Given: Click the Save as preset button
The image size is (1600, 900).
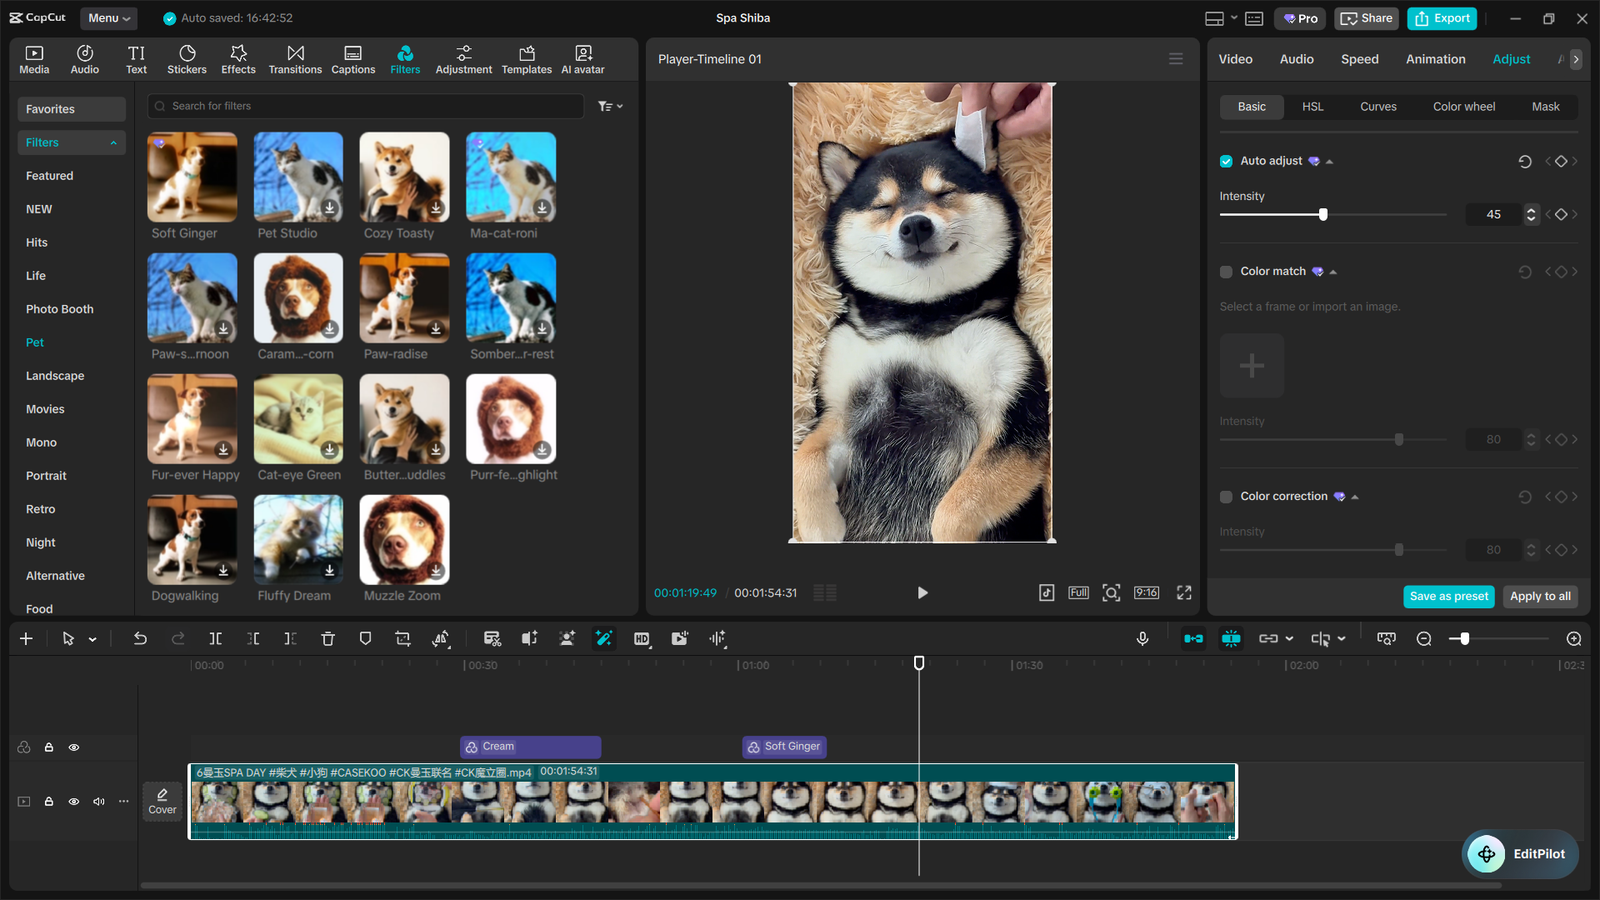Looking at the screenshot, I should (1448, 596).
